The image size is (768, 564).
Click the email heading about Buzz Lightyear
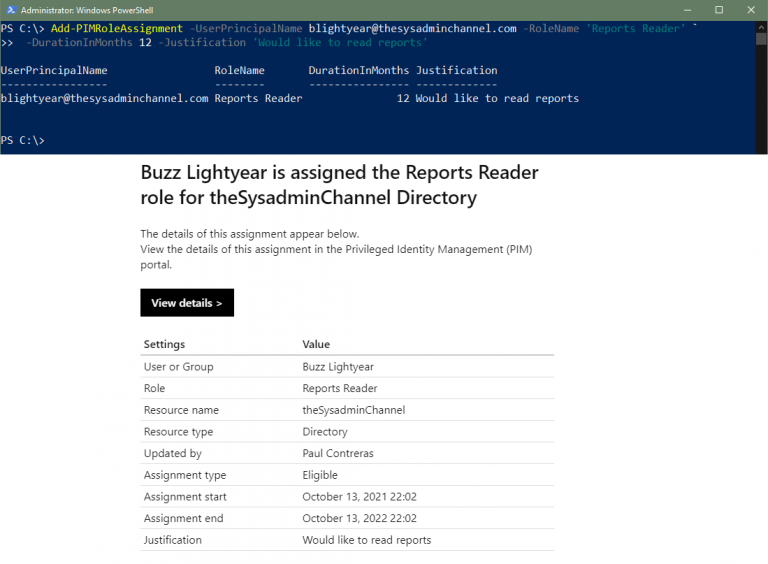click(x=339, y=185)
